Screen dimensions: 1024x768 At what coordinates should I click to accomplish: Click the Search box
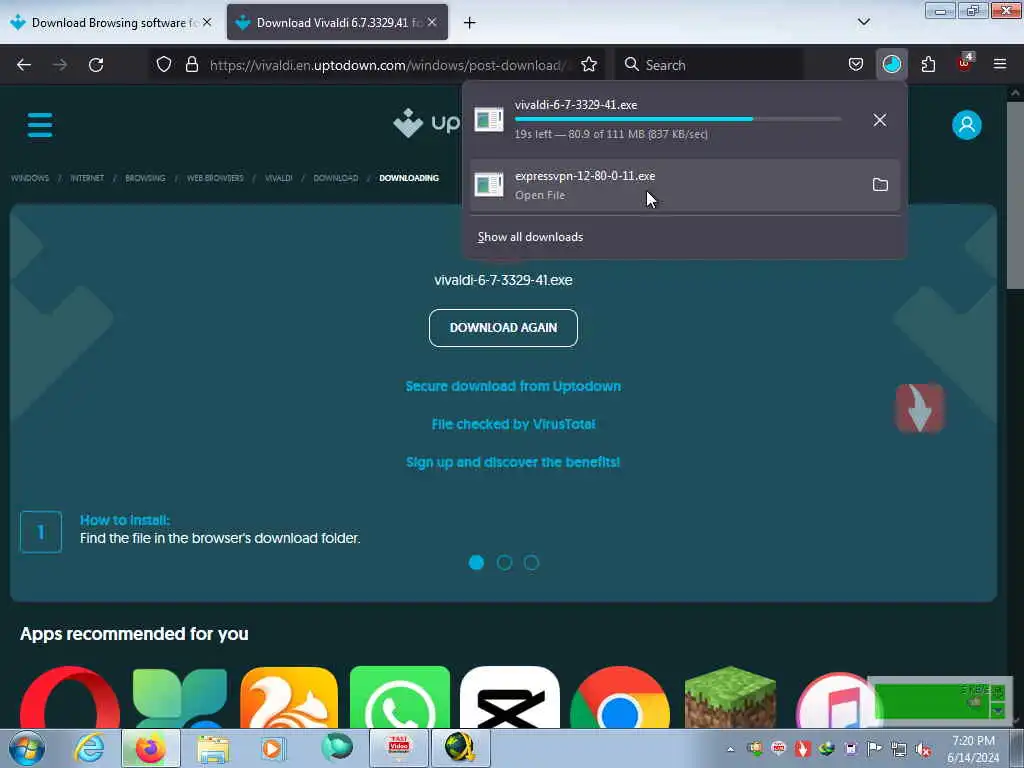click(x=709, y=65)
